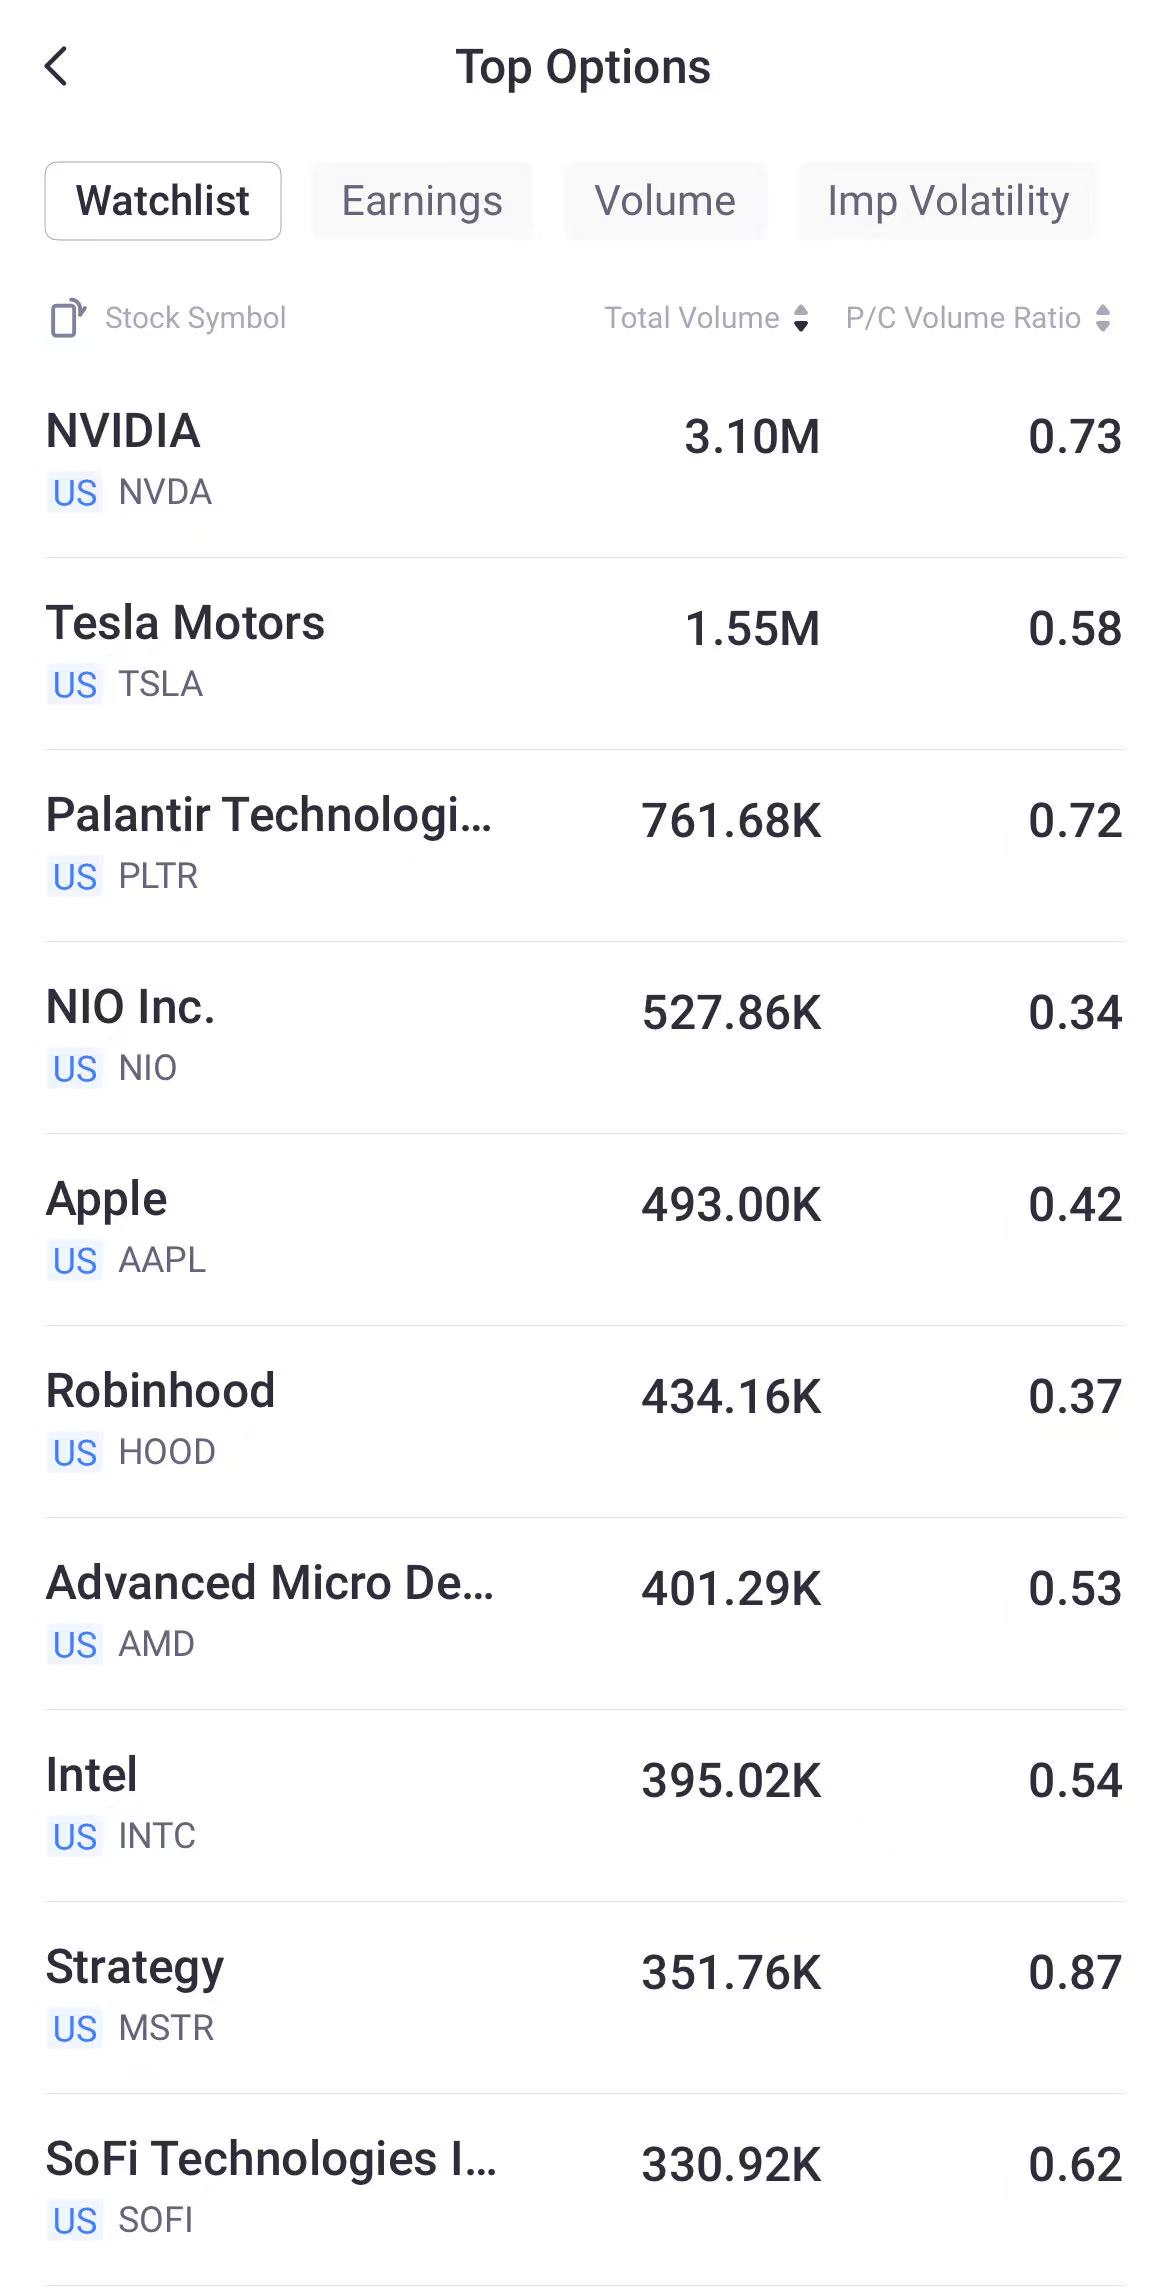Open NIO Inc. options entry

click(x=584, y=1036)
